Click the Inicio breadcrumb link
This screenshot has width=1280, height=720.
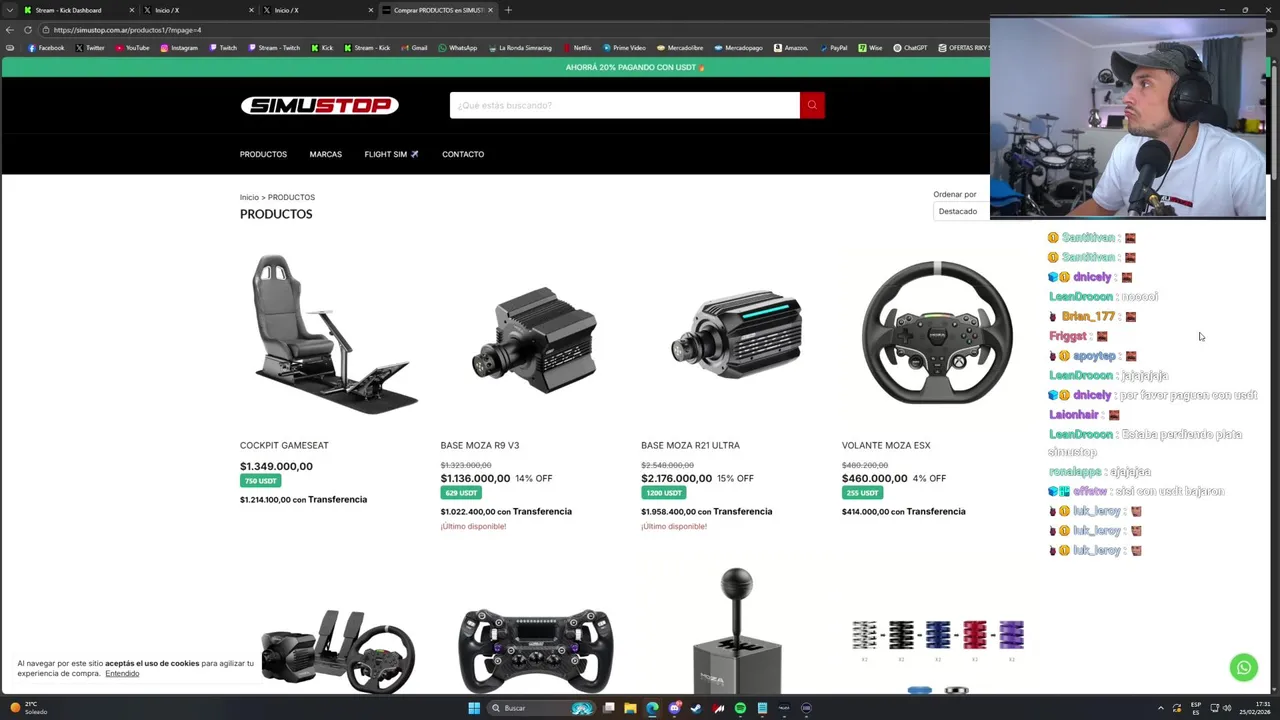(x=249, y=197)
